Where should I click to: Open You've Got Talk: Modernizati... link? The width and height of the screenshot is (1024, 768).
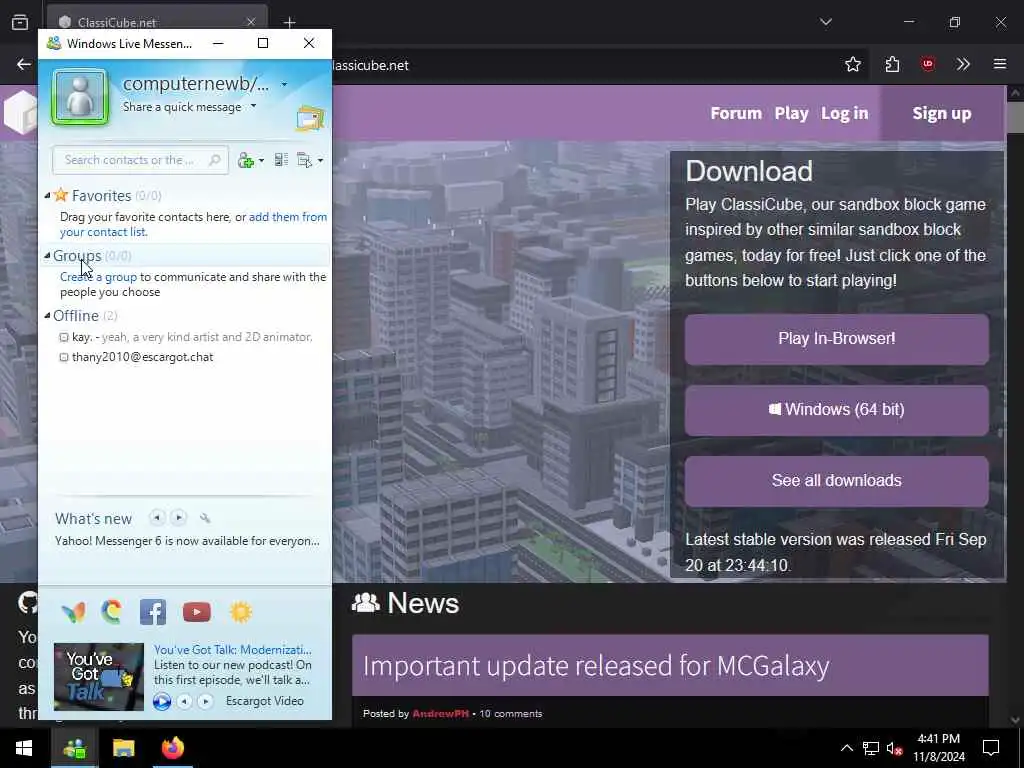pos(232,650)
